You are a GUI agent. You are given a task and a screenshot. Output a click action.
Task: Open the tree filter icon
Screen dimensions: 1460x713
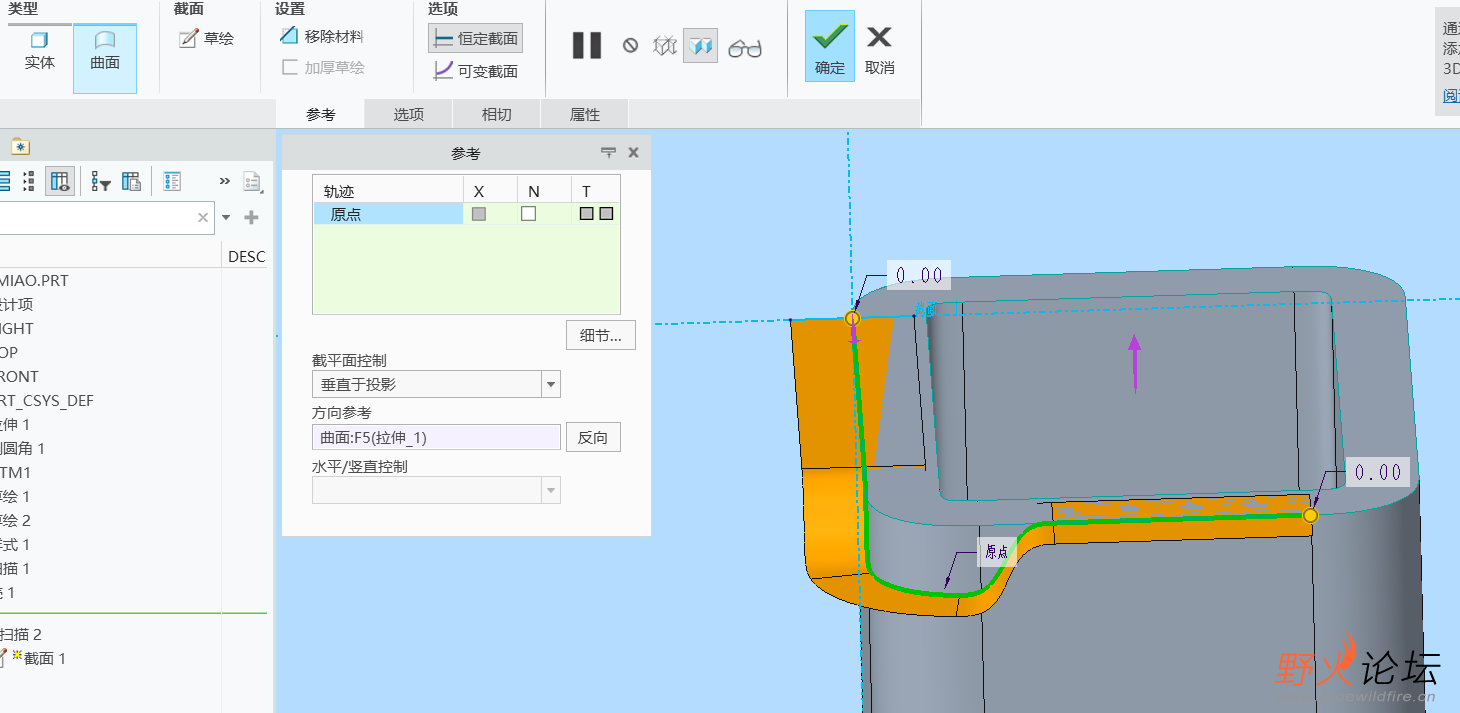[x=100, y=181]
